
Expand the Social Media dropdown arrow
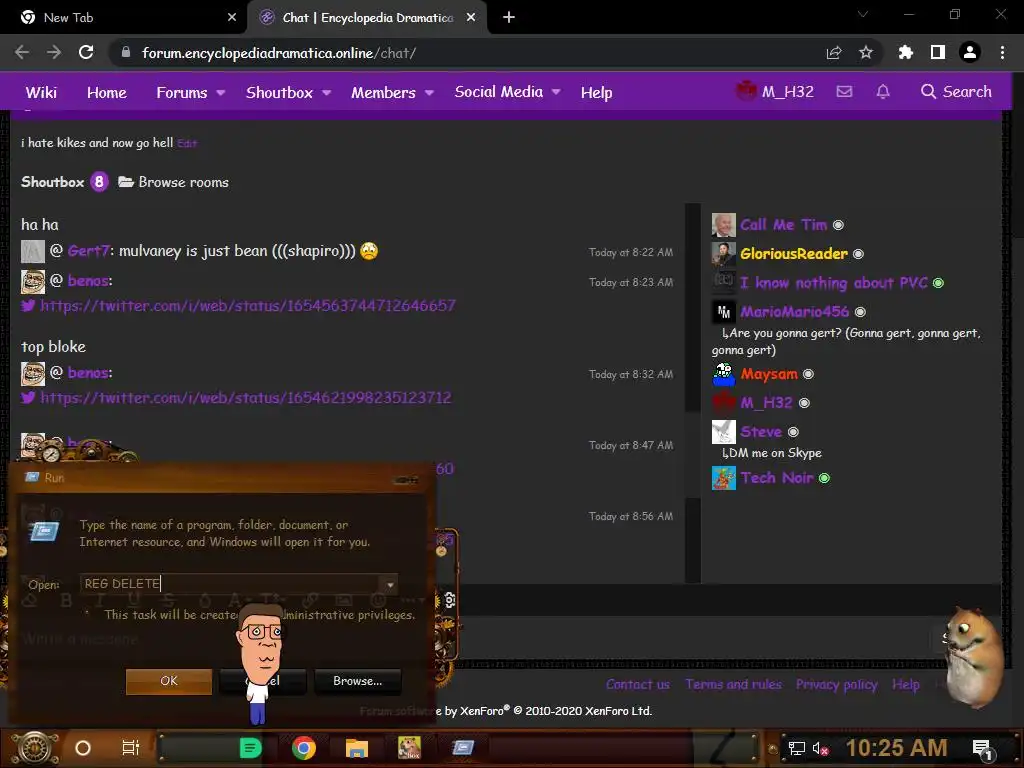click(556, 92)
